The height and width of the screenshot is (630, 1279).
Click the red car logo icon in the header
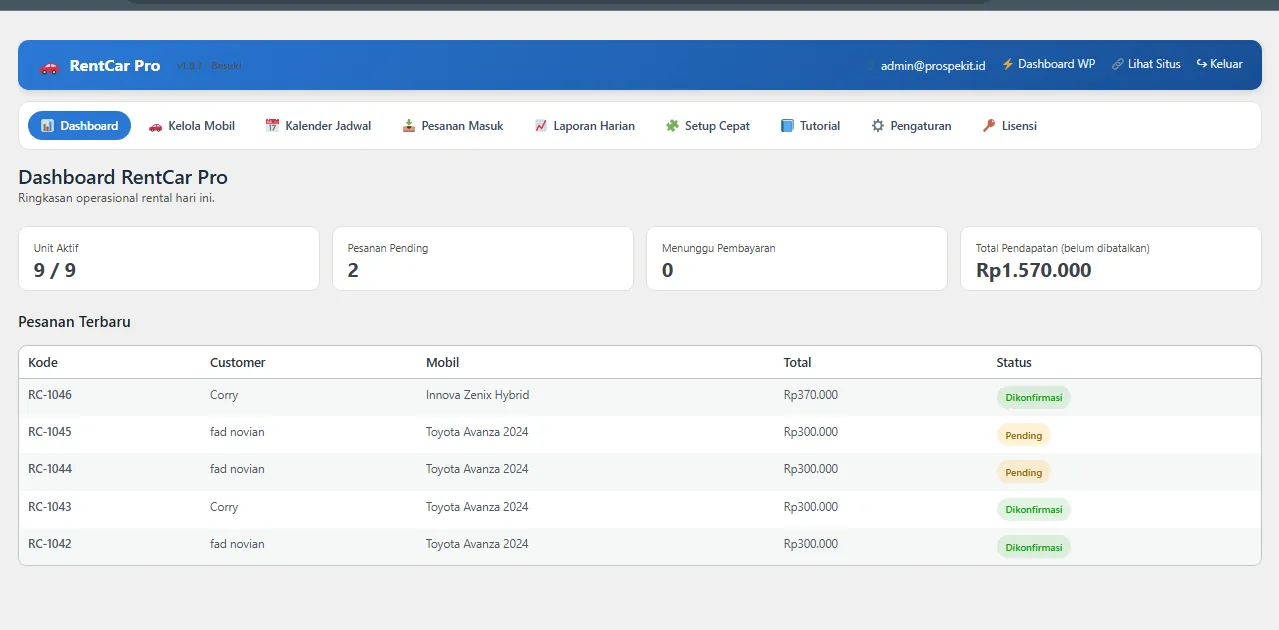pos(49,67)
